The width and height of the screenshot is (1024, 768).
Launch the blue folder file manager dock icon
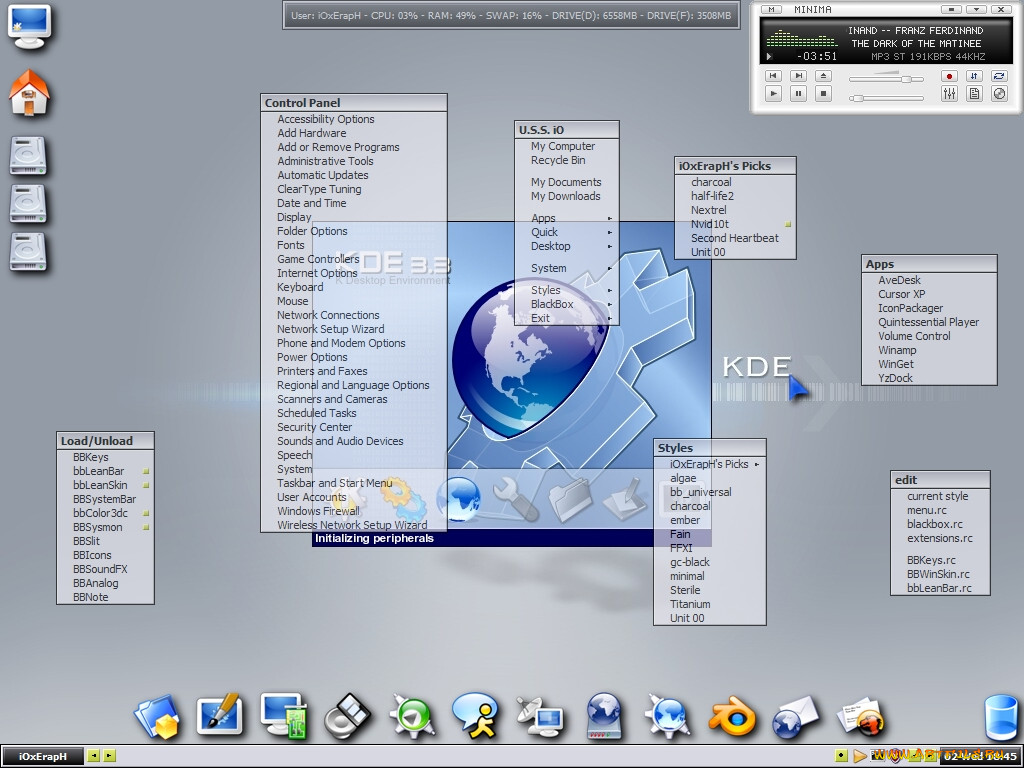tap(157, 716)
